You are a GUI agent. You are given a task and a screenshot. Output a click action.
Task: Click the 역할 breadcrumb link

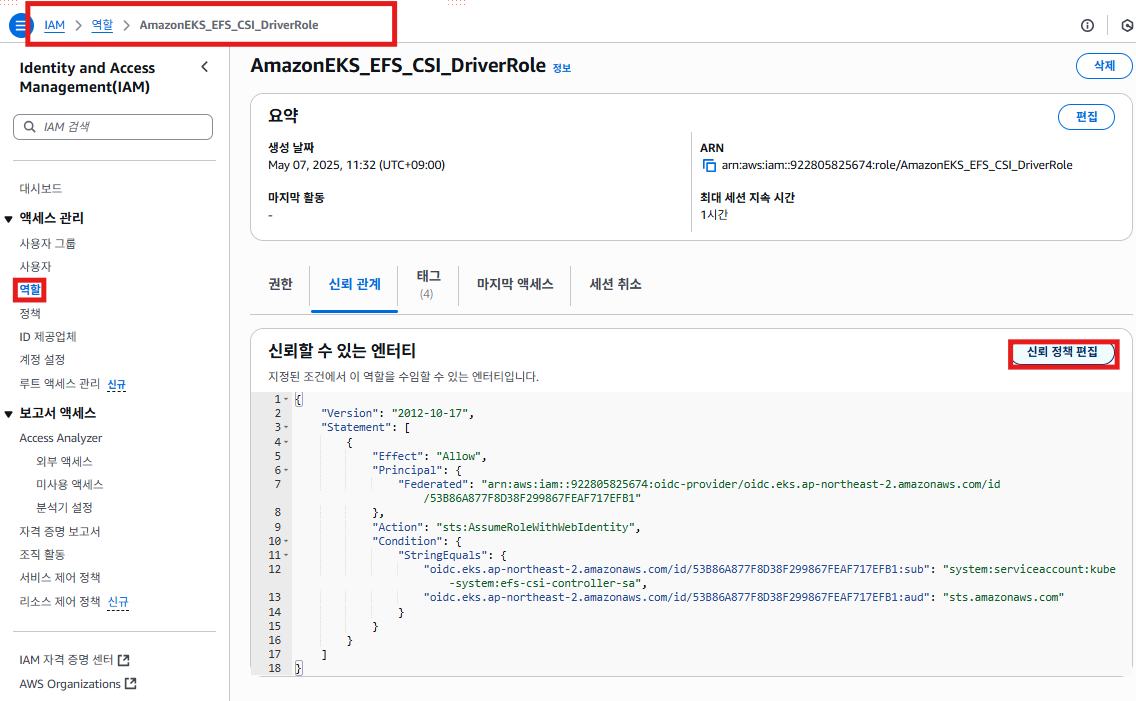coord(102,25)
